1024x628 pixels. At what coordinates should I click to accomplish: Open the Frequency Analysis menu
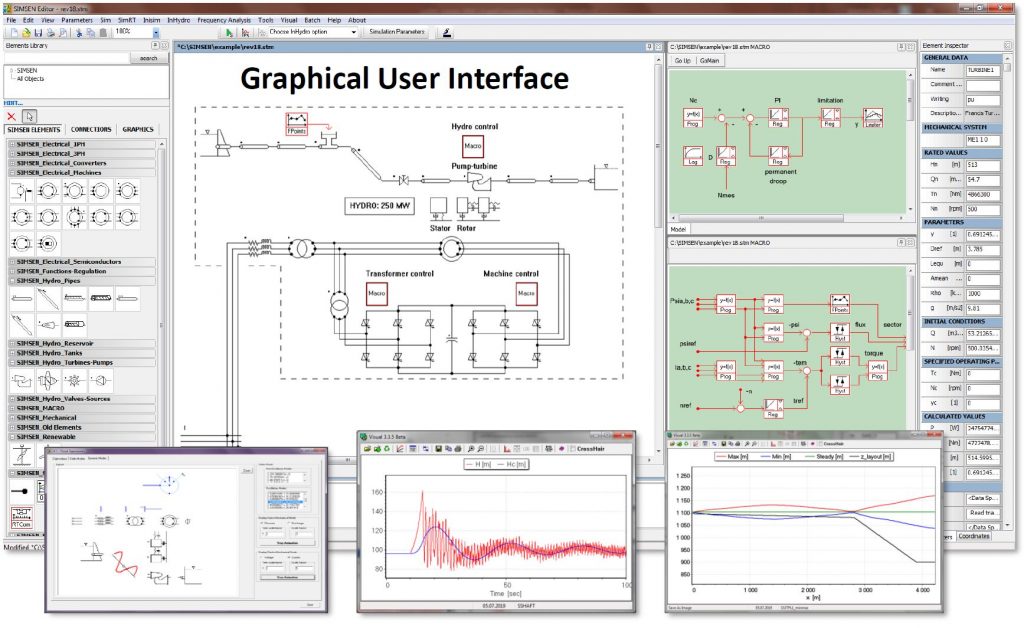click(224, 19)
